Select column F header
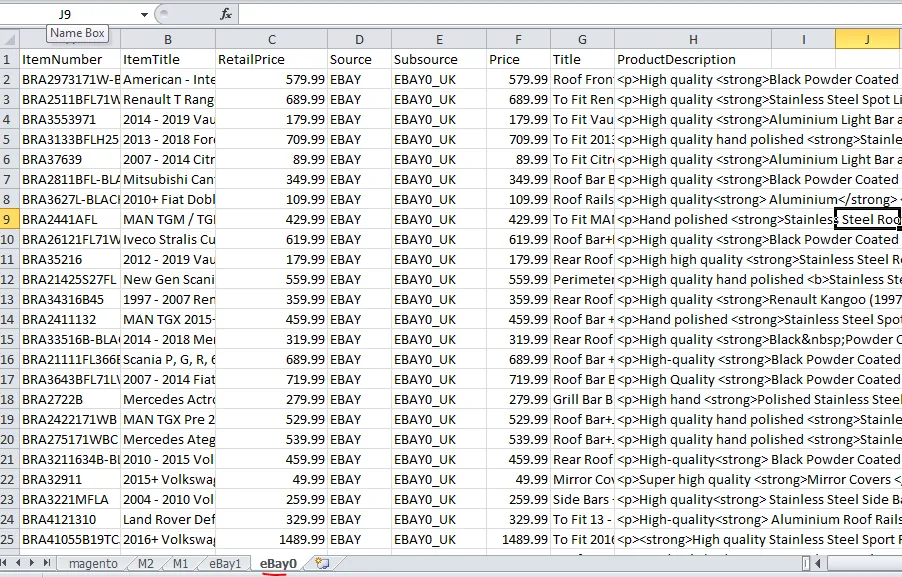 point(518,40)
